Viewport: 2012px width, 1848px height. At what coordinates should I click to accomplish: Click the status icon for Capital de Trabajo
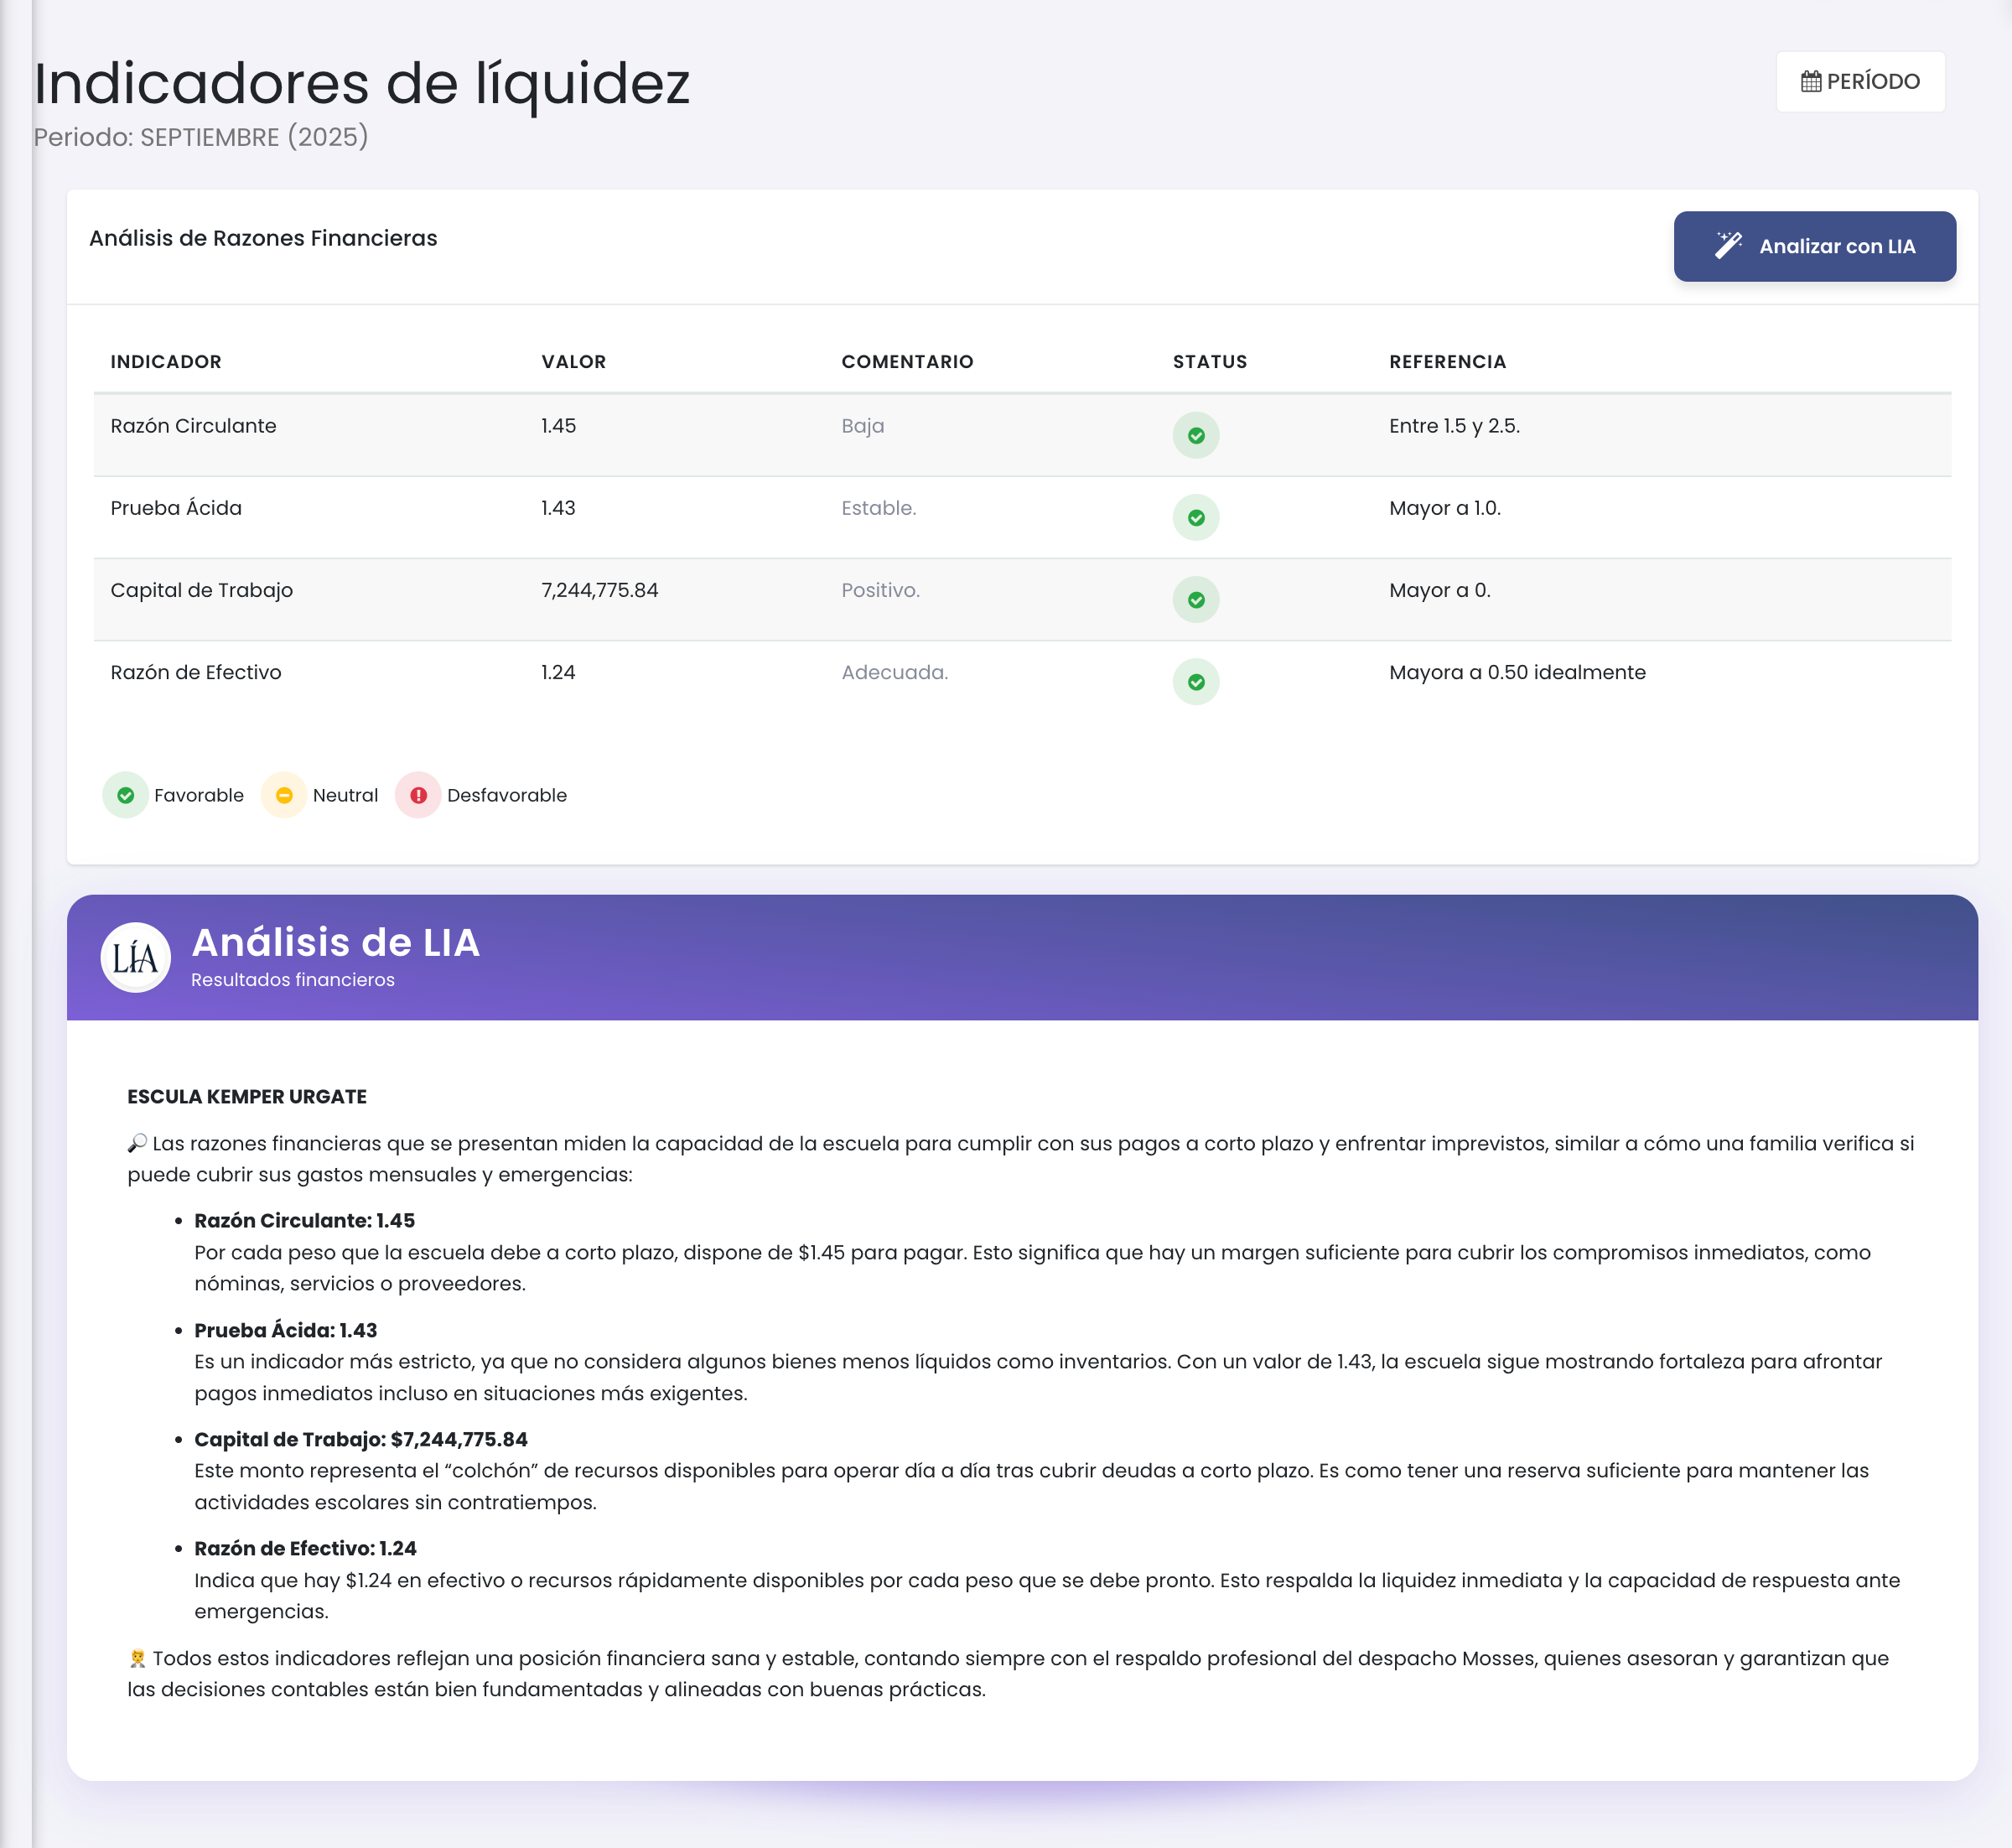tap(1196, 599)
